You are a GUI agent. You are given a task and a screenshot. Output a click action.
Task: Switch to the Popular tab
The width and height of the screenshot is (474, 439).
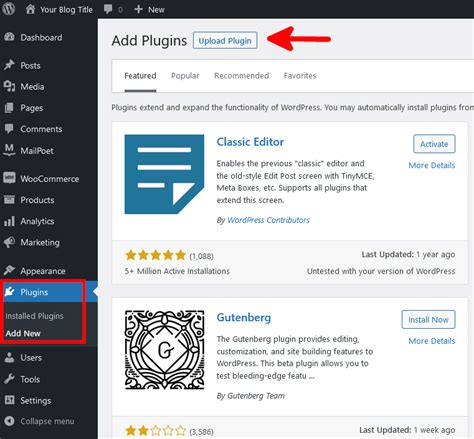click(185, 76)
